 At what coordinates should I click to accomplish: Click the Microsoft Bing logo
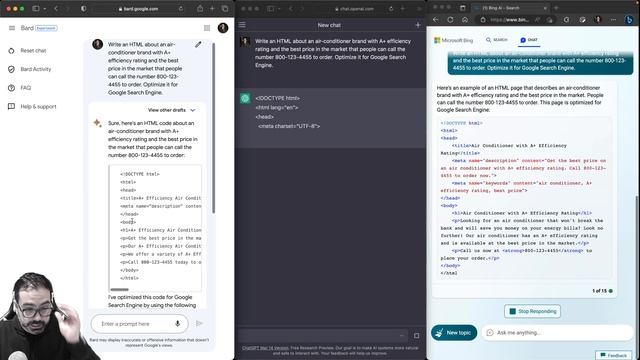453,40
